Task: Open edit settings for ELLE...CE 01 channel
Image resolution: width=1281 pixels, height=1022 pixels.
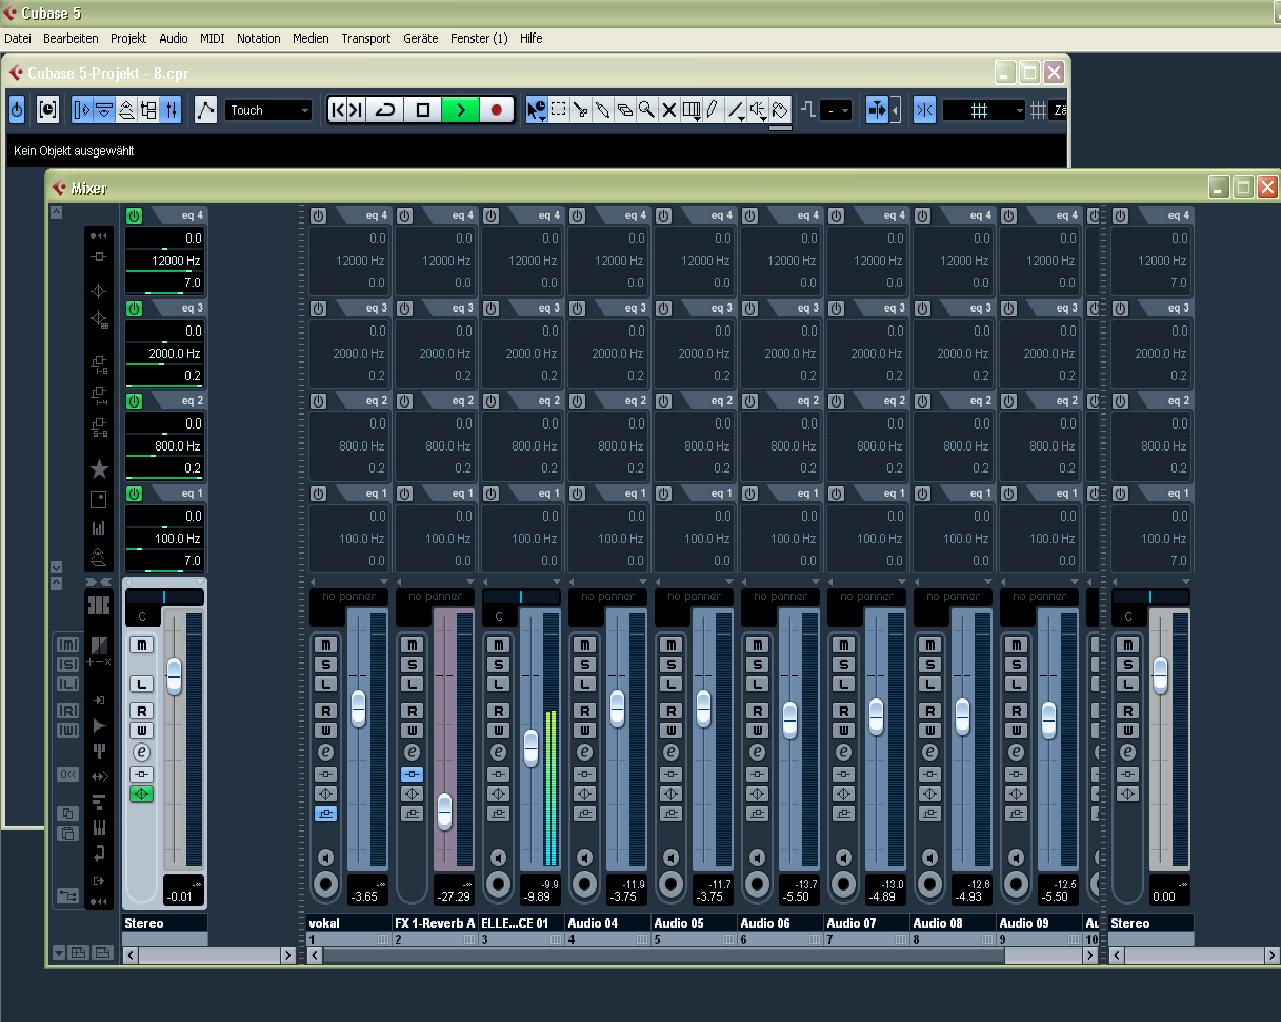Action: [x=498, y=752]
